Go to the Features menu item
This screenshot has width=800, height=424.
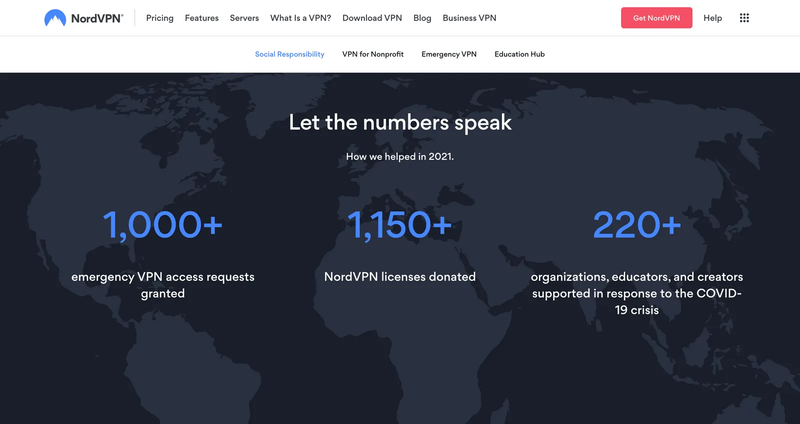(202, 18)
